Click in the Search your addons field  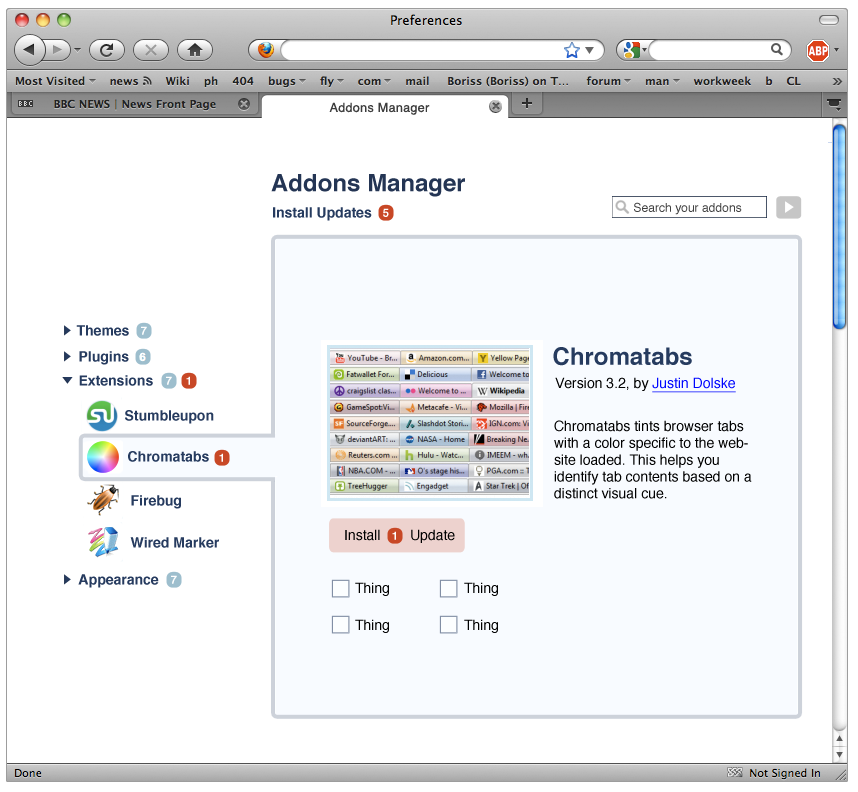point(689,207)
